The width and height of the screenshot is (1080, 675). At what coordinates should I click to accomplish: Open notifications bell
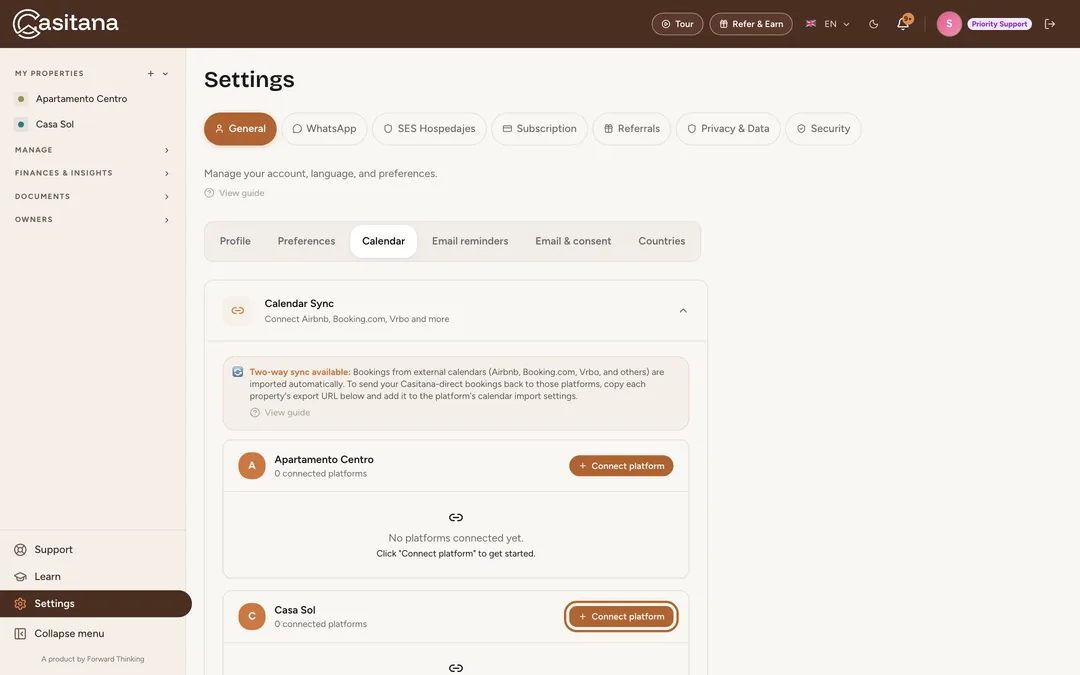pyautogui.click(x=903, y=24)
